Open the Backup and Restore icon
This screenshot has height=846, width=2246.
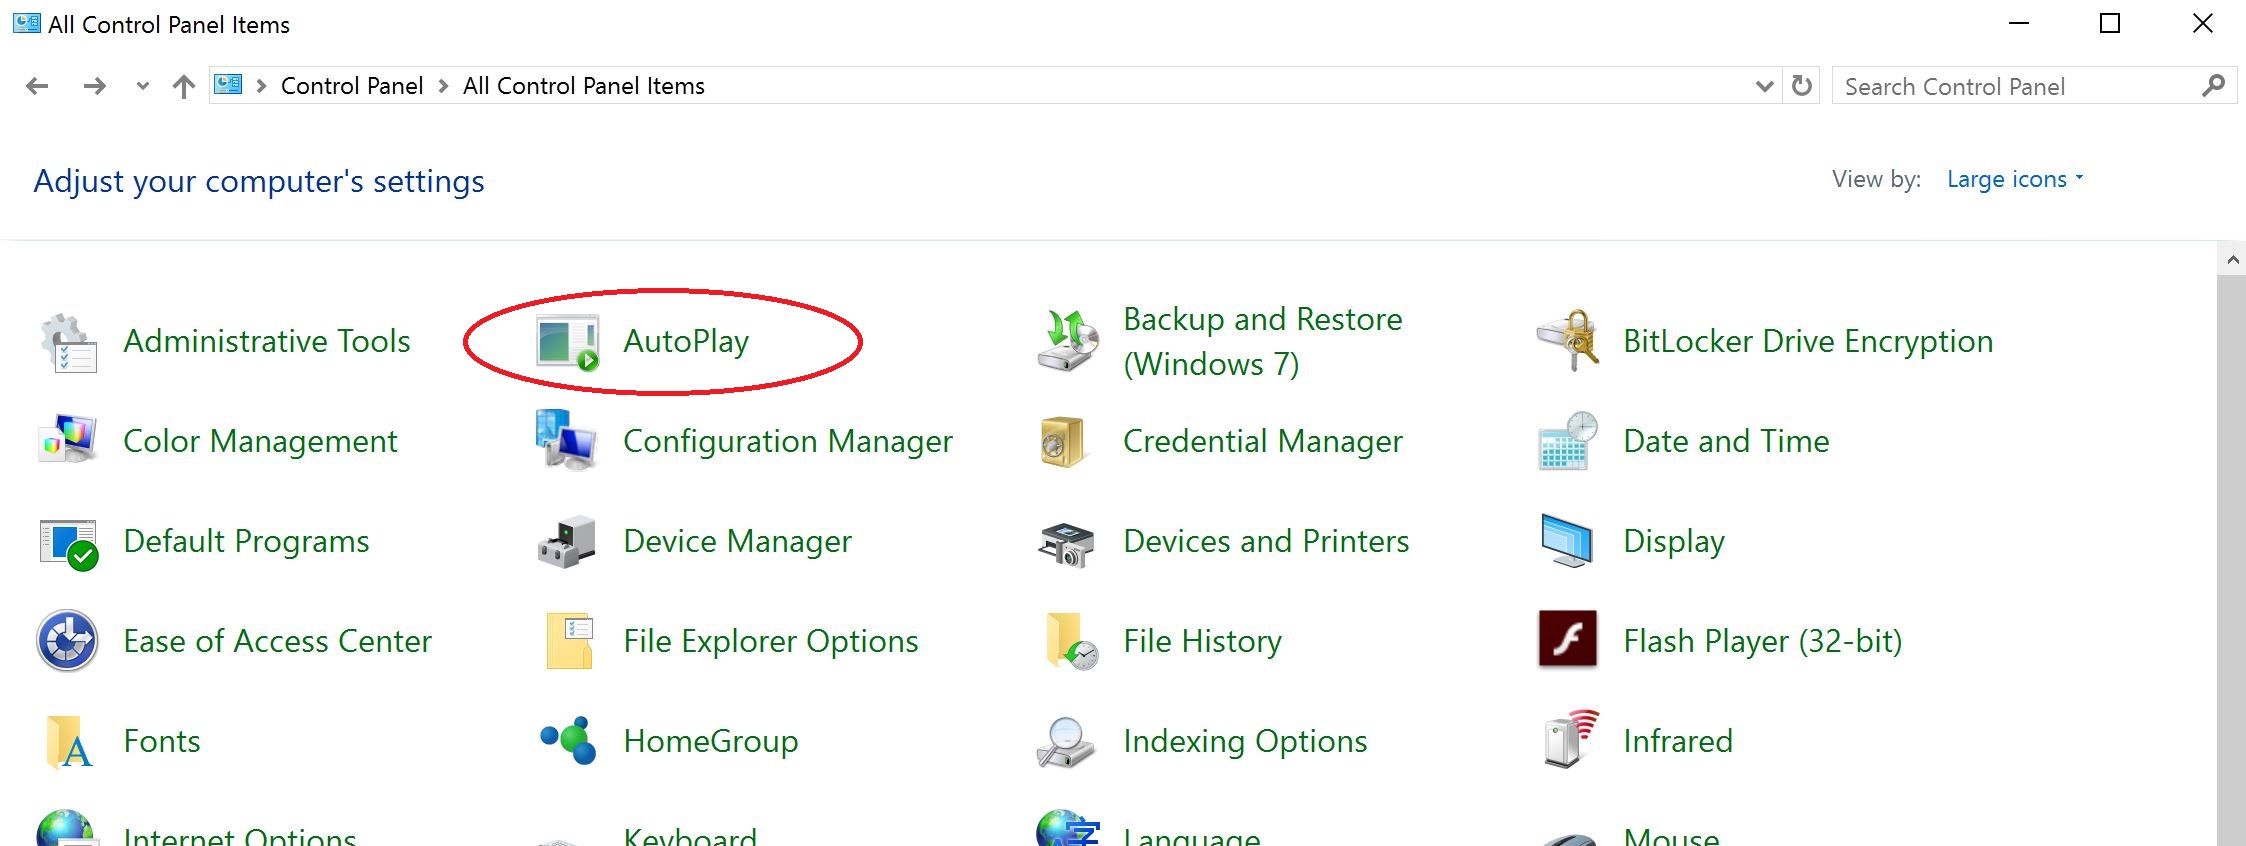click(x=1068, y=341)
